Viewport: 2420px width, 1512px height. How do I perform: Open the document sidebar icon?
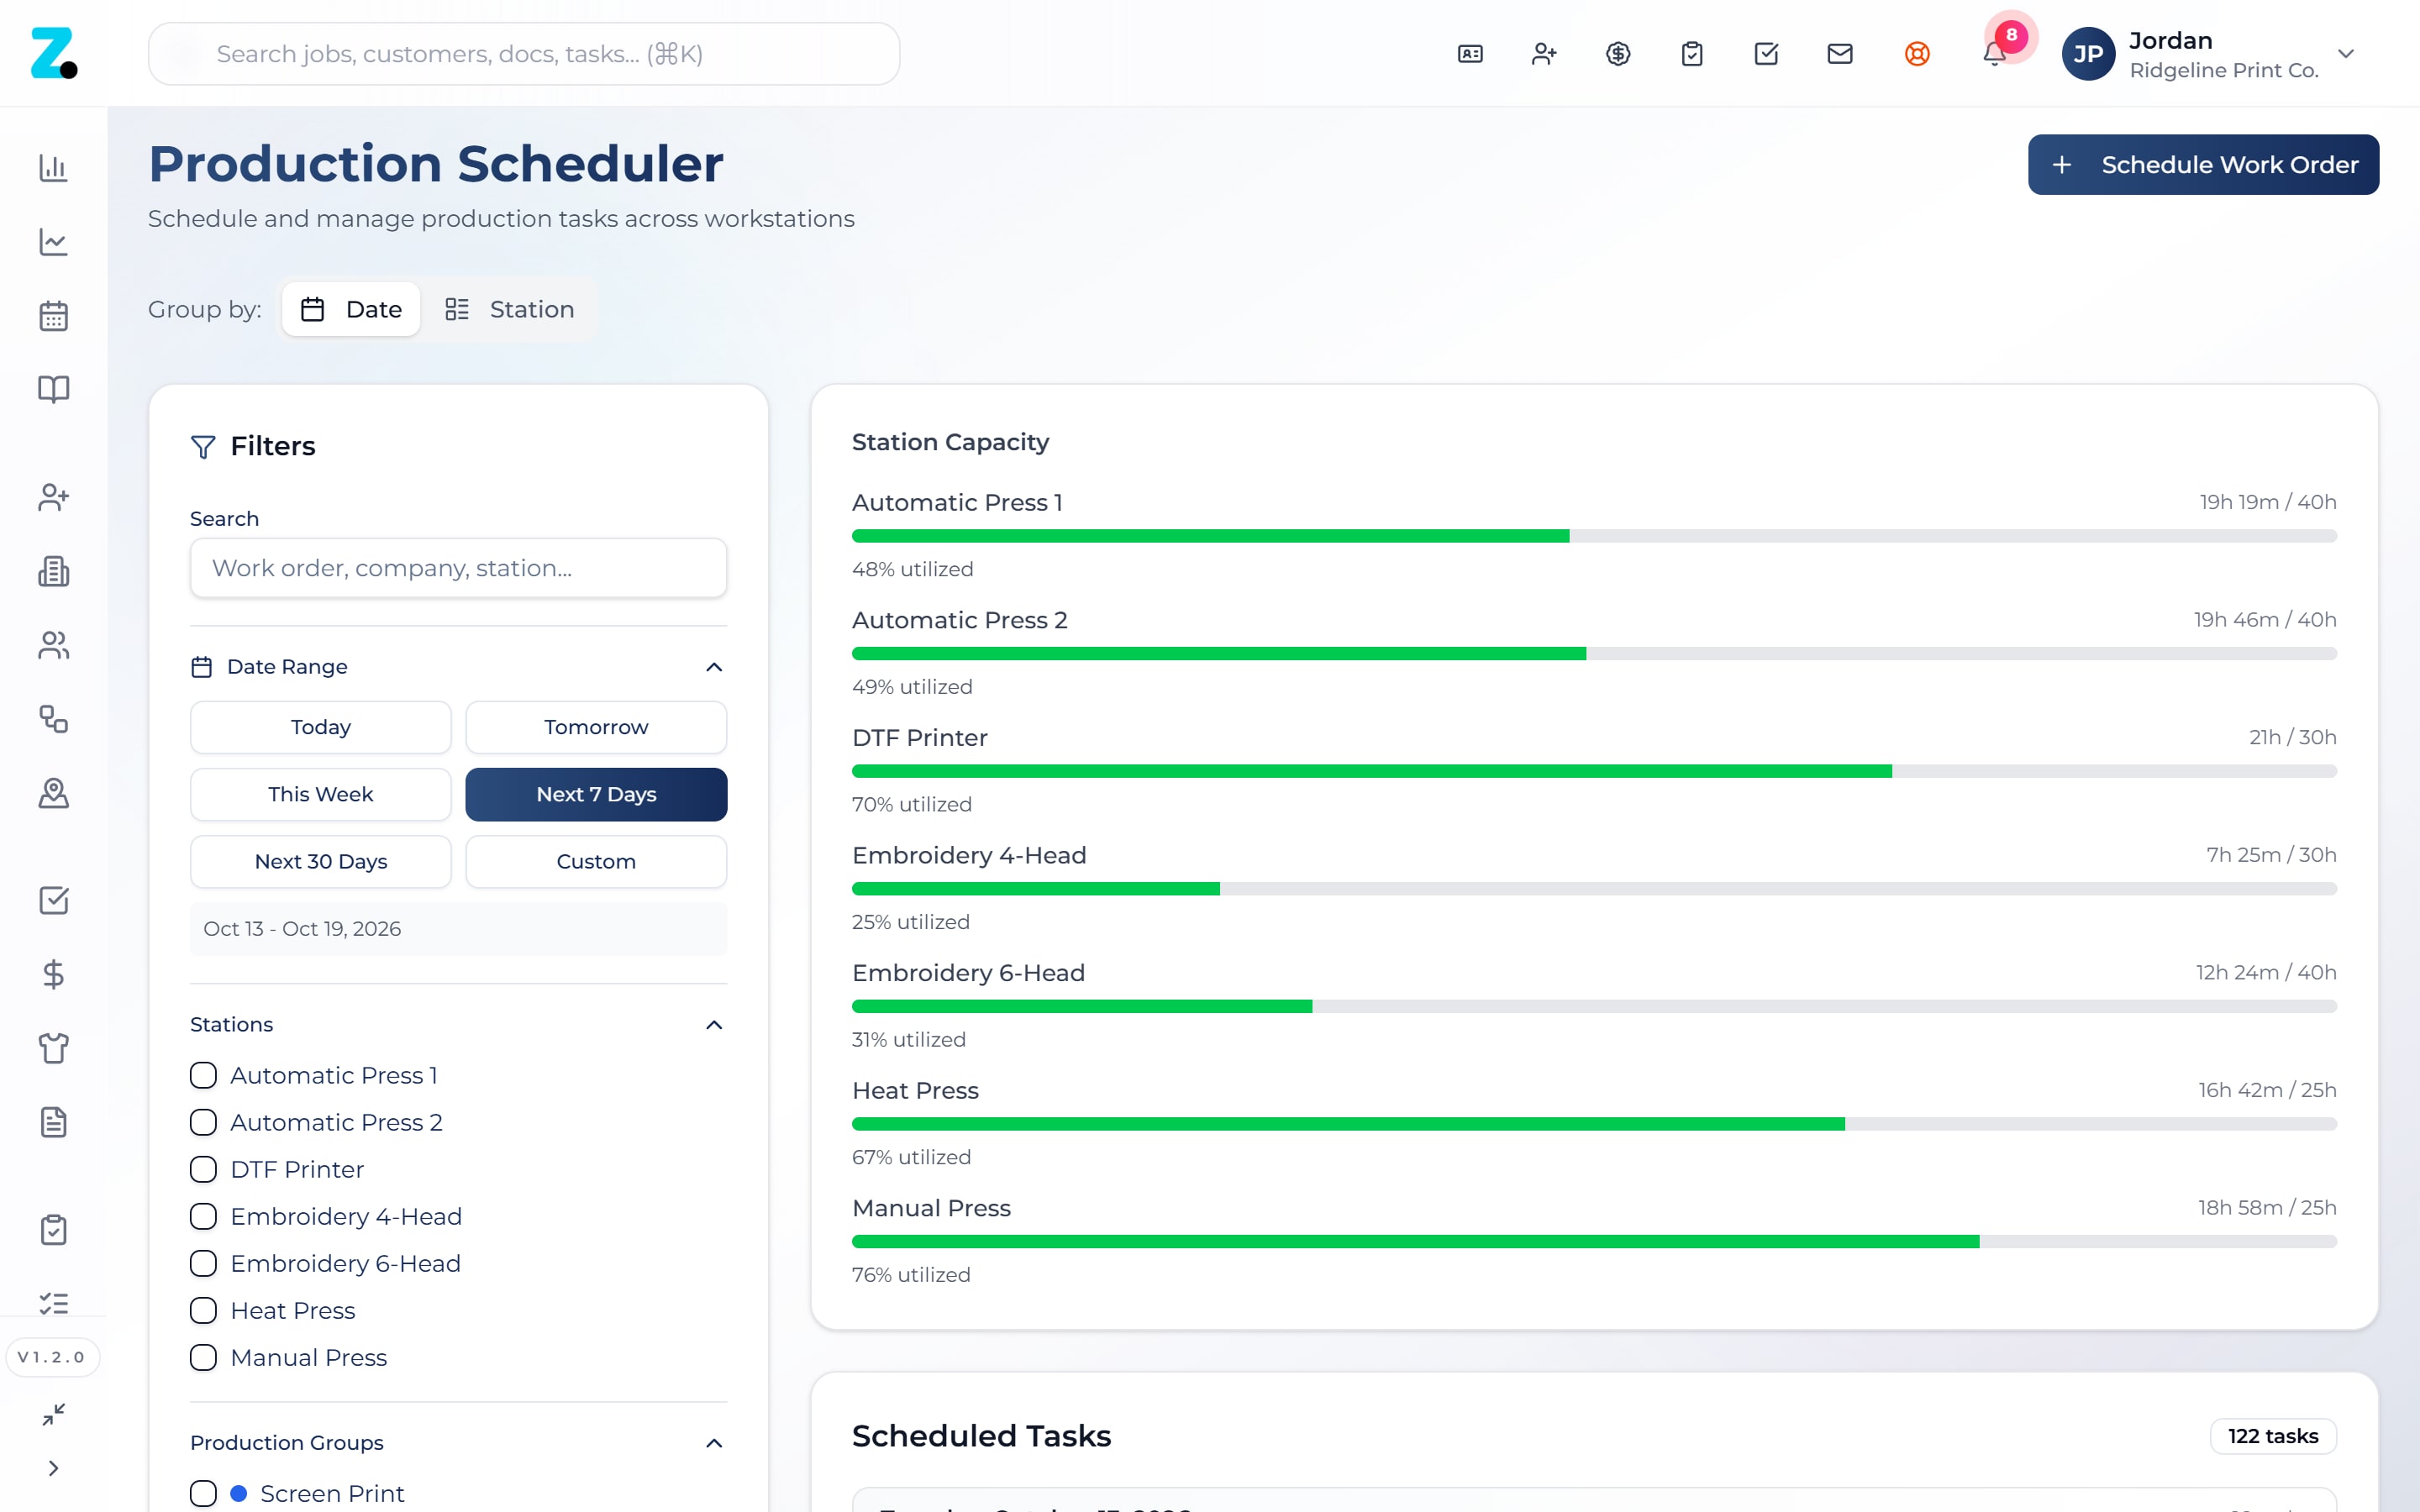coord(54,1122)
